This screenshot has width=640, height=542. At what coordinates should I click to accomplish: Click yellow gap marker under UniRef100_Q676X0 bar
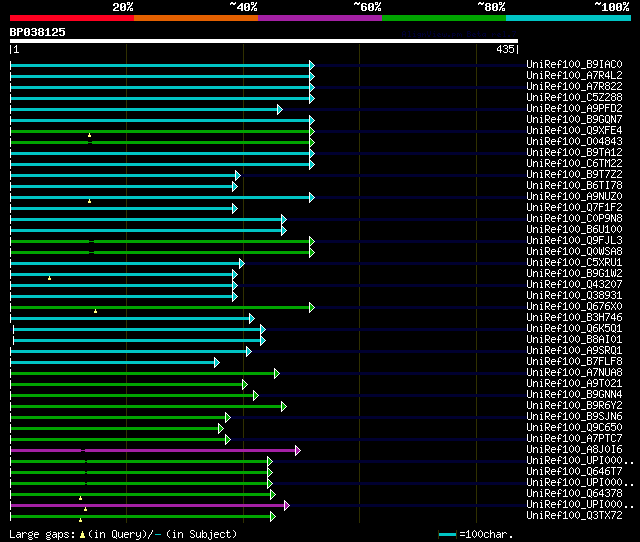pos(96,311)
